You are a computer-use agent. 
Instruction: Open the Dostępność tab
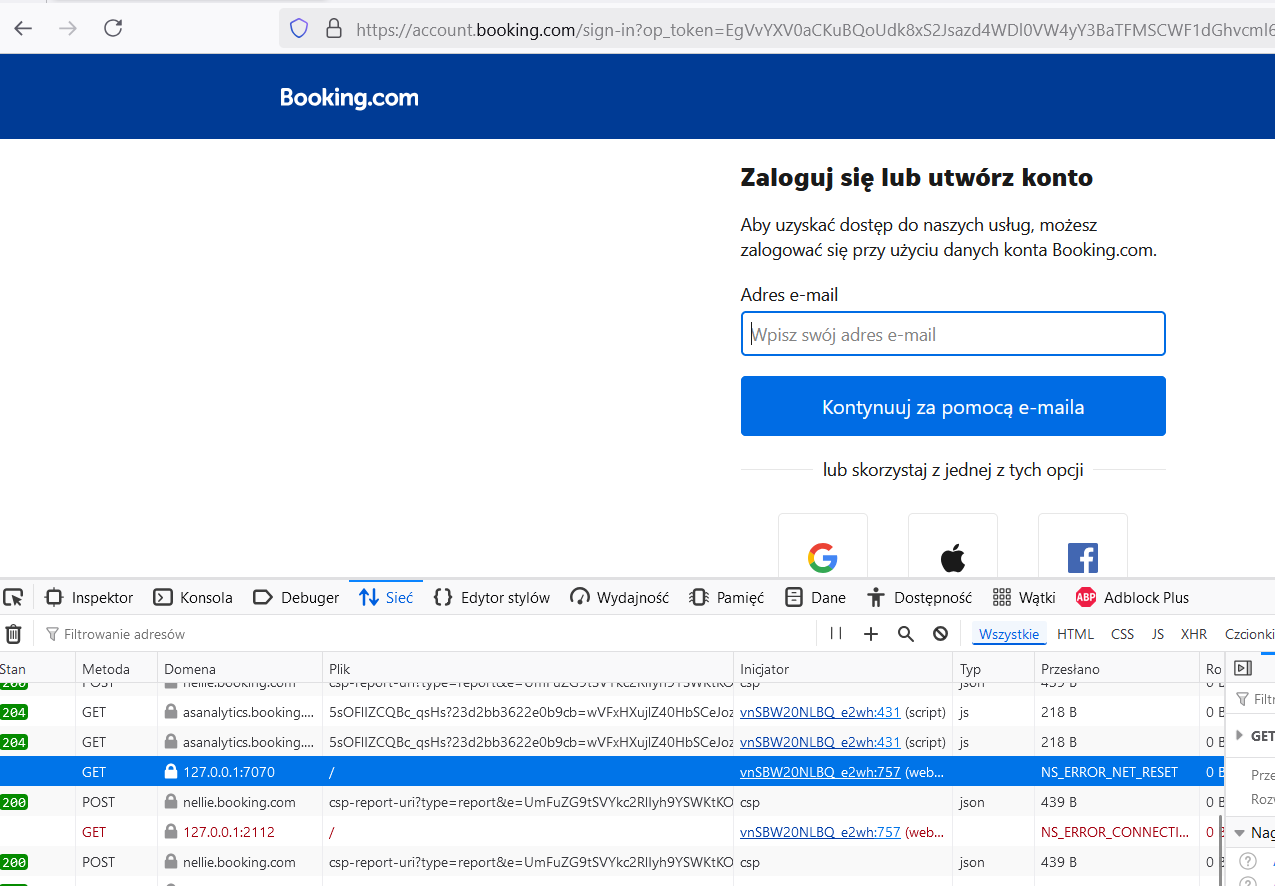(x=920, y=598)
